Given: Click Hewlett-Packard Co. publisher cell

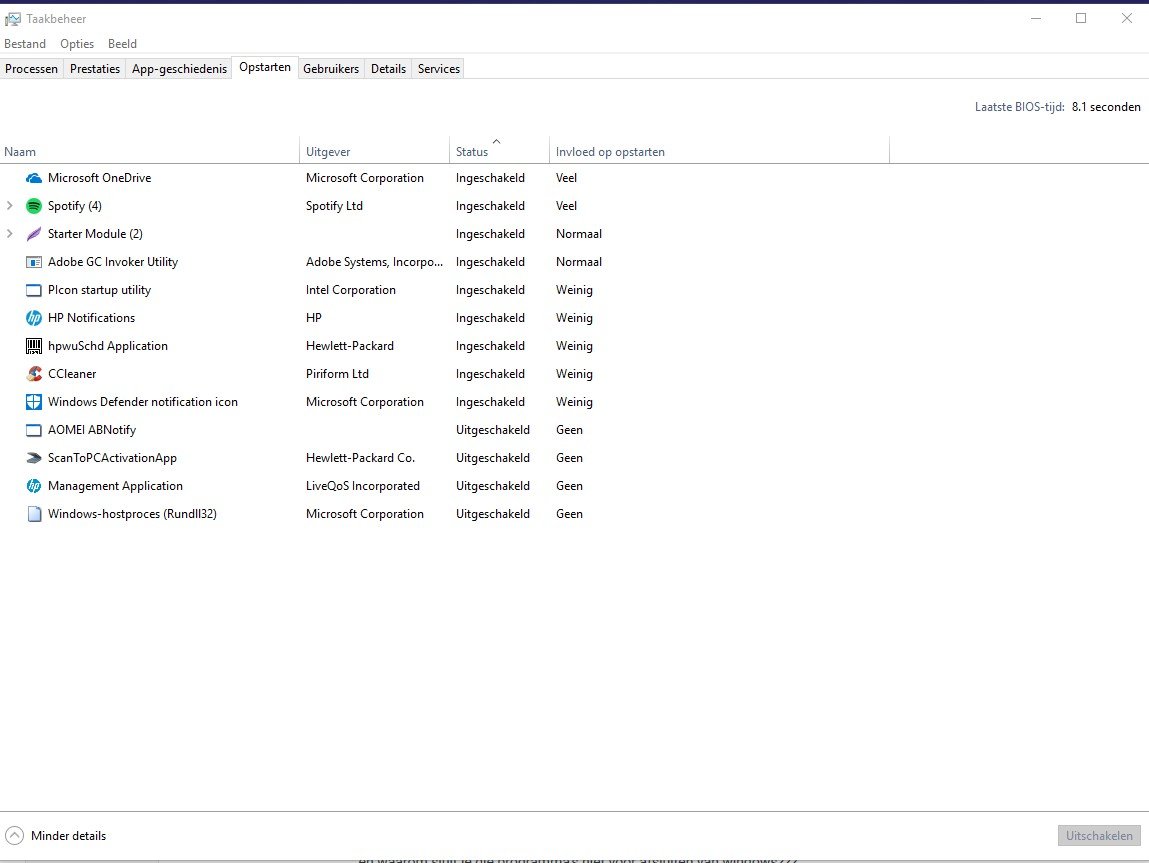Looking at the screenshot, I should (x=360, y=458).
